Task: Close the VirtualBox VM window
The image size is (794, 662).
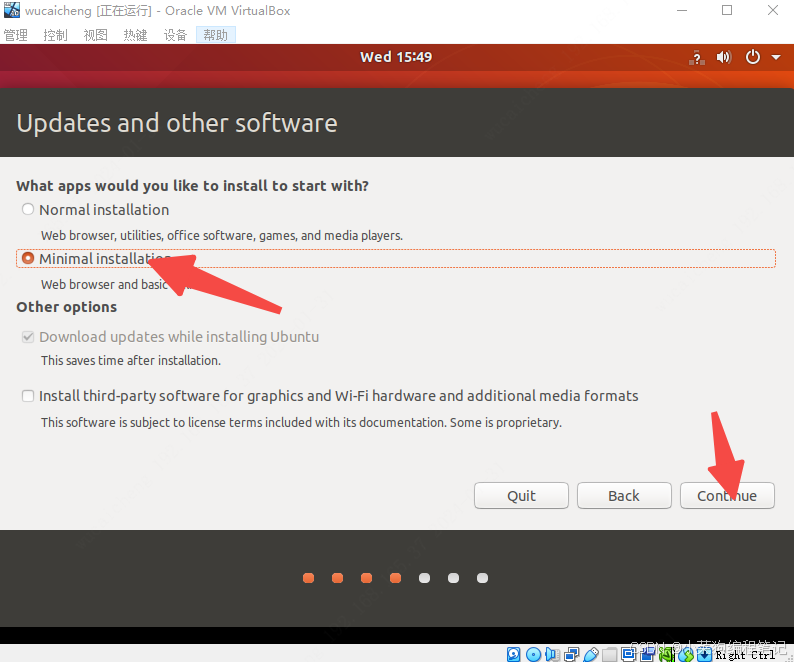Action: click(773, 10)
